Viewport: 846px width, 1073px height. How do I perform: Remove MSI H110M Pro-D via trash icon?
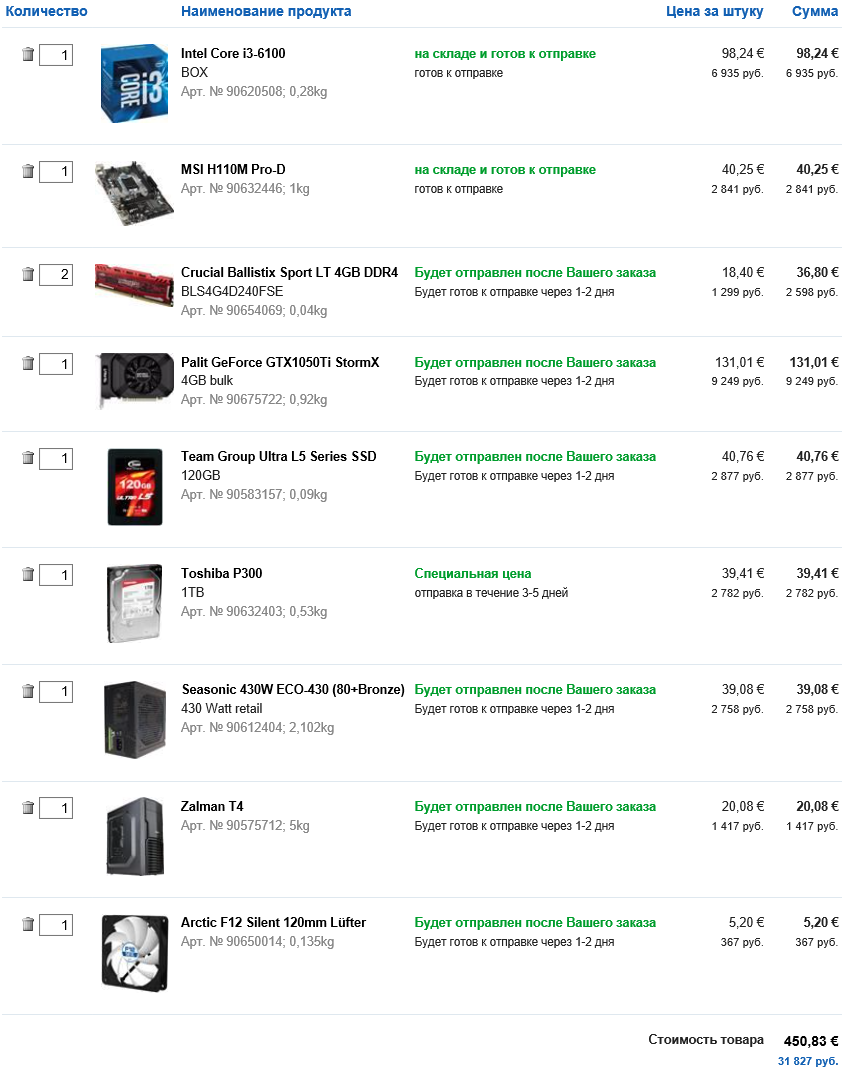28,171
